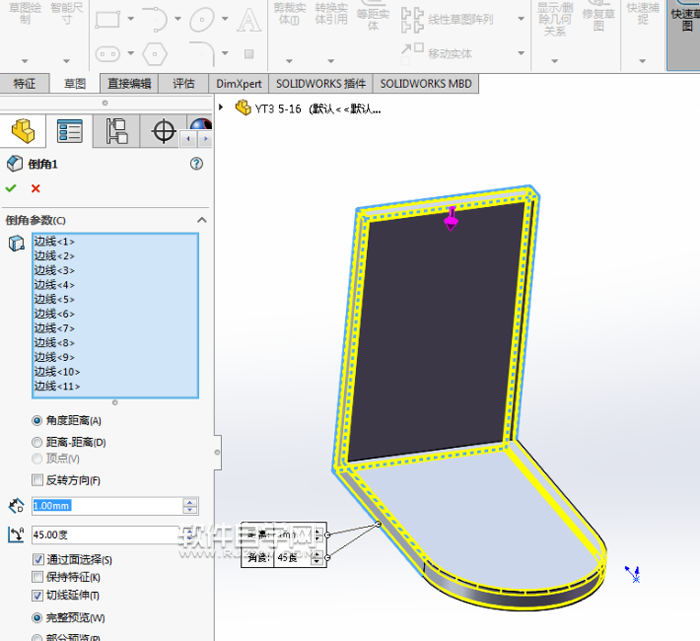Screen dimensions: 700x641
Task: Expand the YT3 5-16 flyout tree
Action: pyautogui.click(x=222, y=108)
